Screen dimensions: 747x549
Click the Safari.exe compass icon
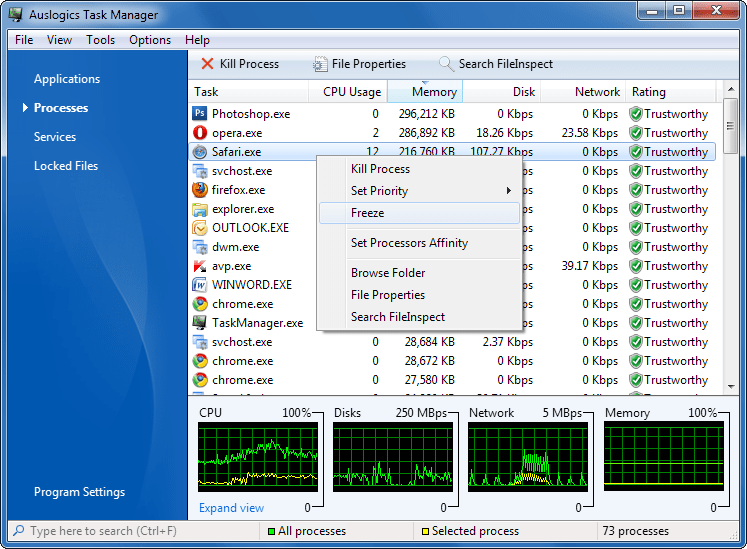tap(200, 152)
